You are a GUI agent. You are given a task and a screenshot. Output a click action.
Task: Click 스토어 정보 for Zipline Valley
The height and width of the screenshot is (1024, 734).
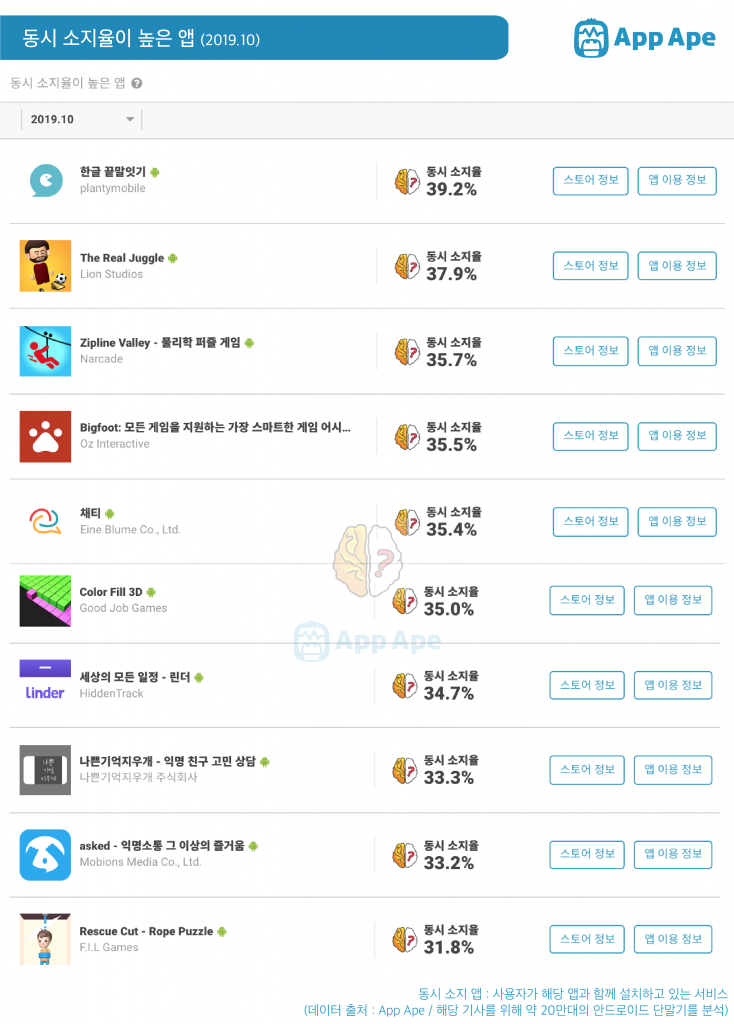point(590,351)
